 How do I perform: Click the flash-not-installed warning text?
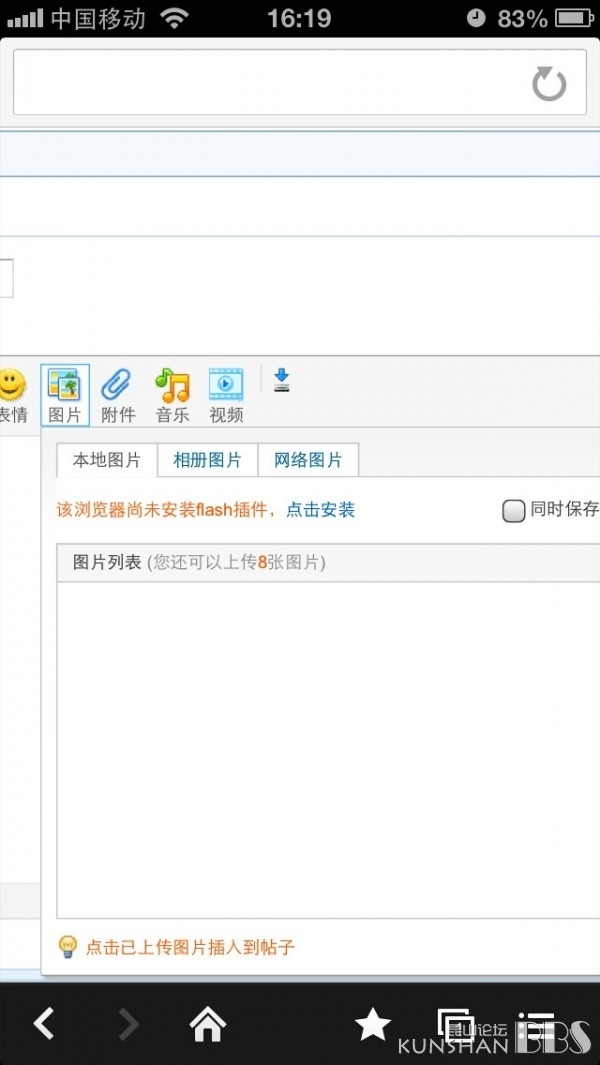point(166,509)
